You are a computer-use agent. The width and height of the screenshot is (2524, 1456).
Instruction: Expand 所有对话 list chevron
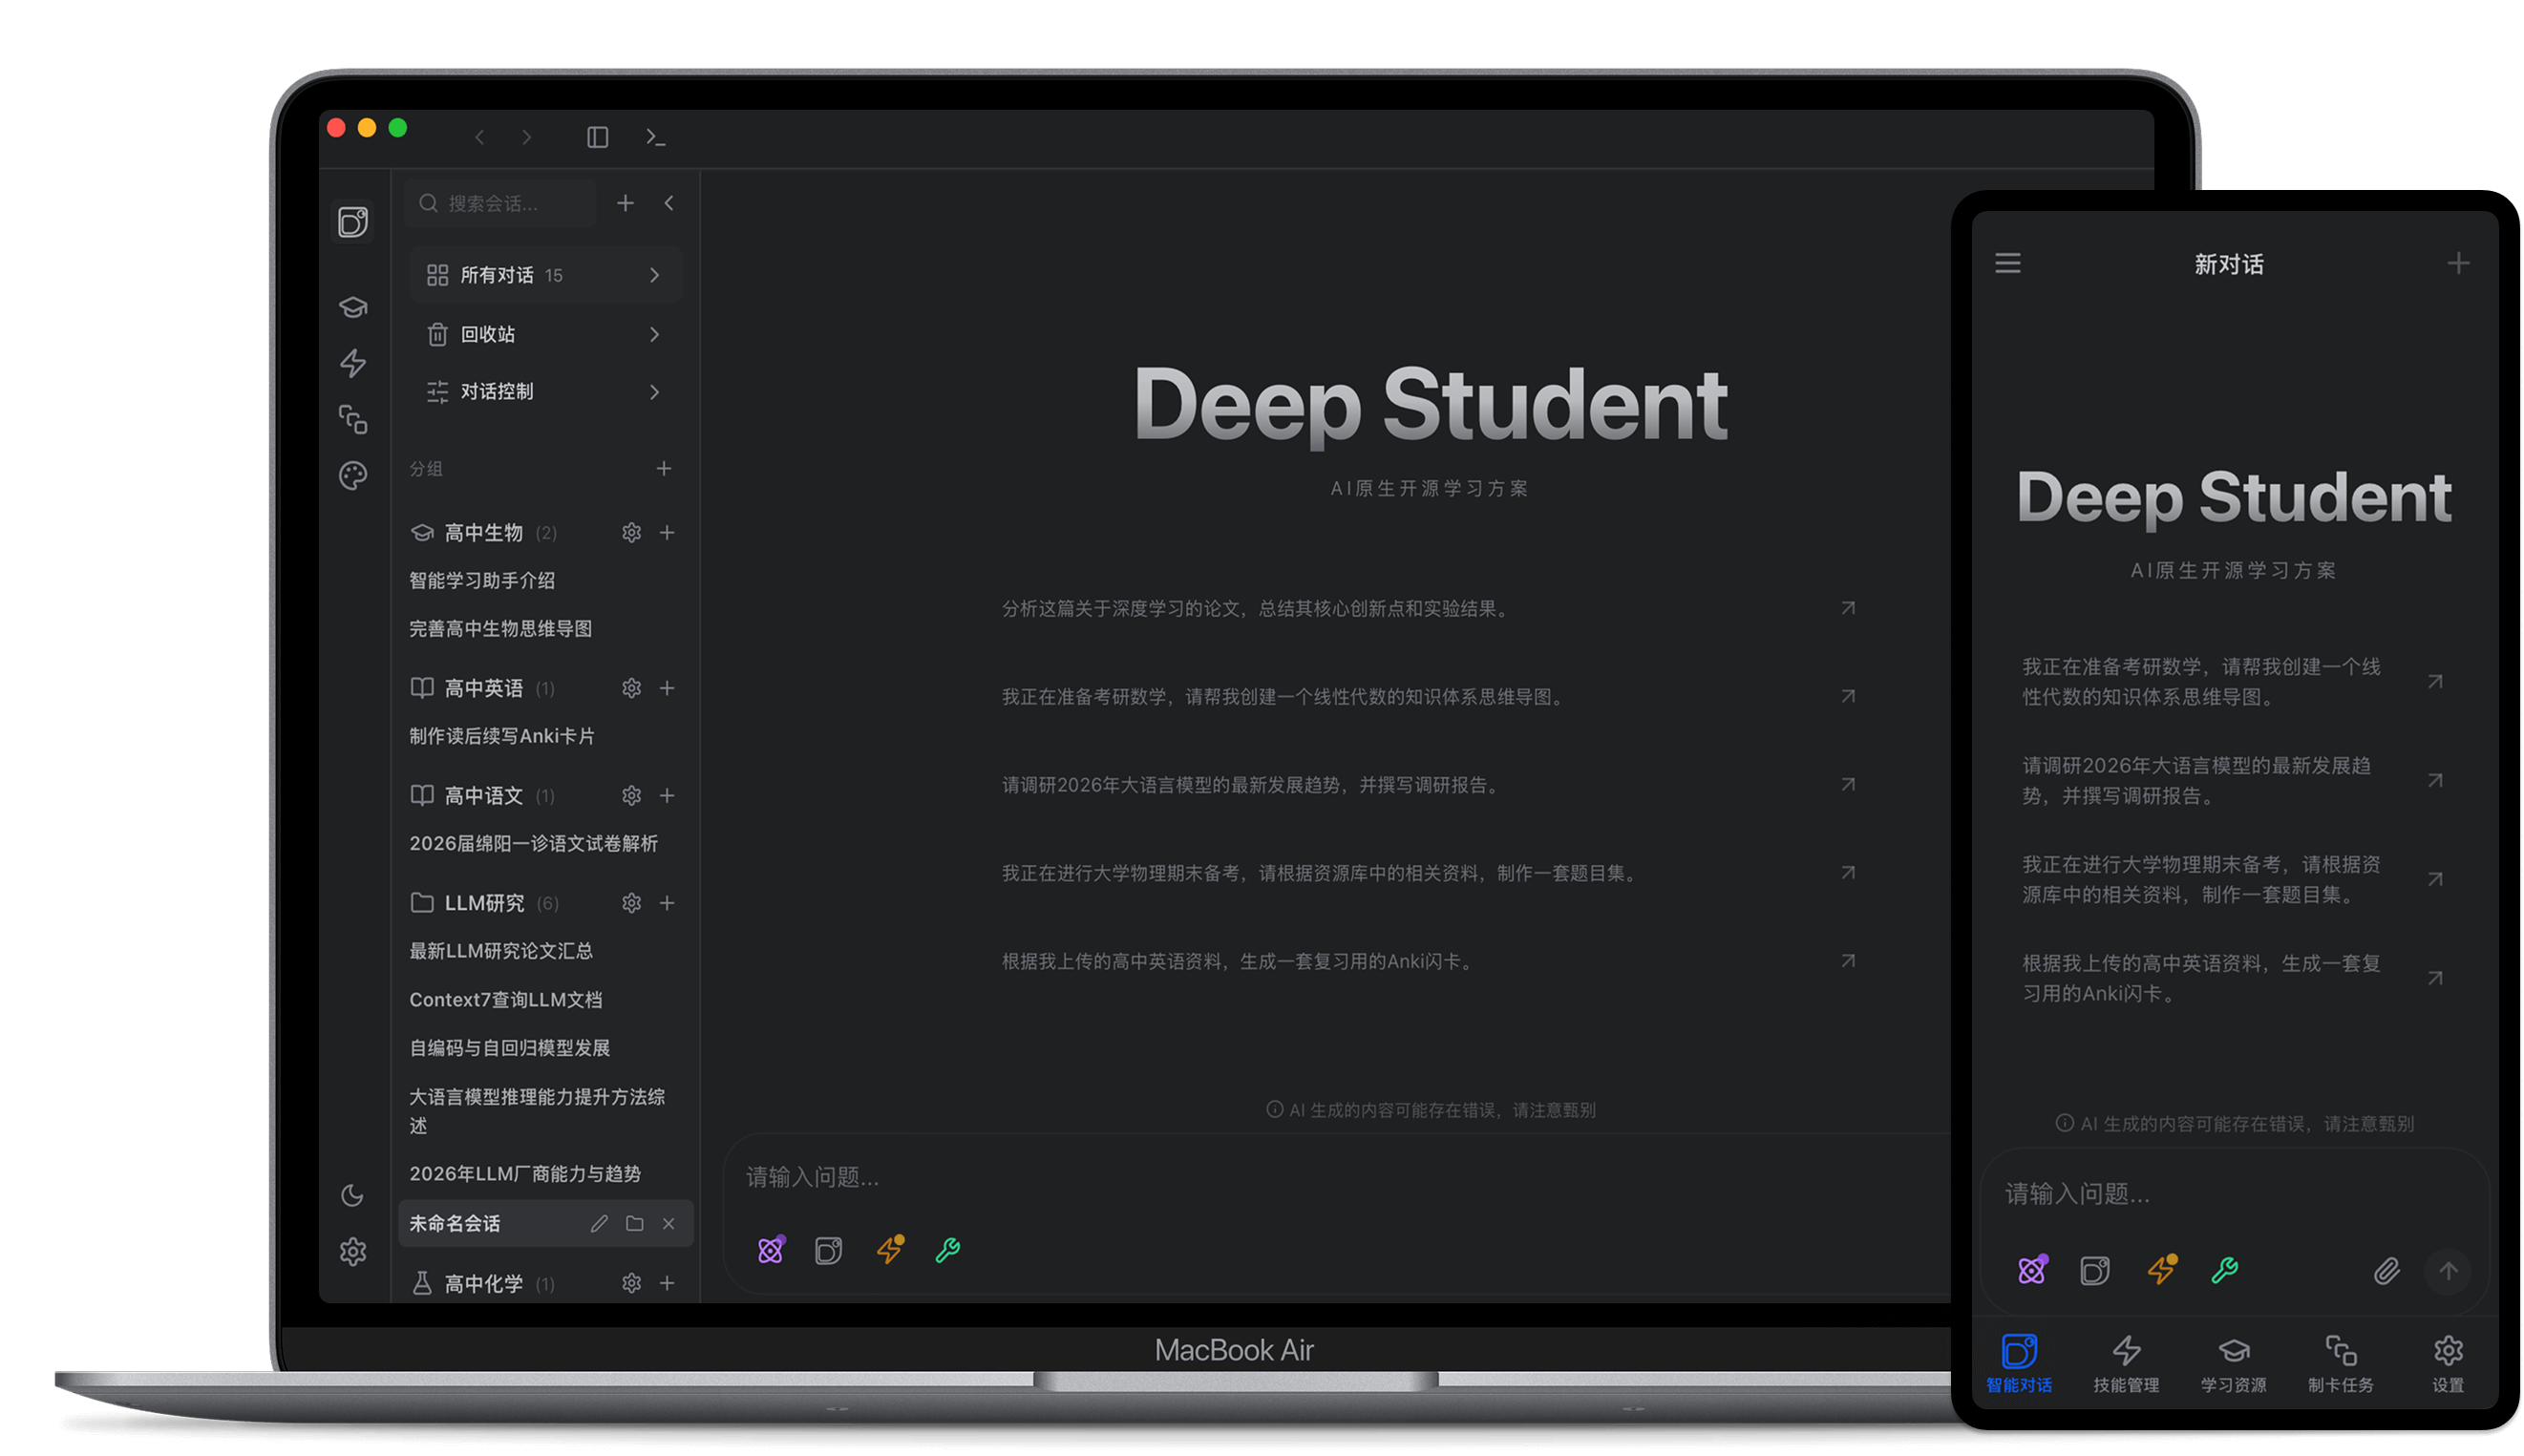tap(654, 275)
